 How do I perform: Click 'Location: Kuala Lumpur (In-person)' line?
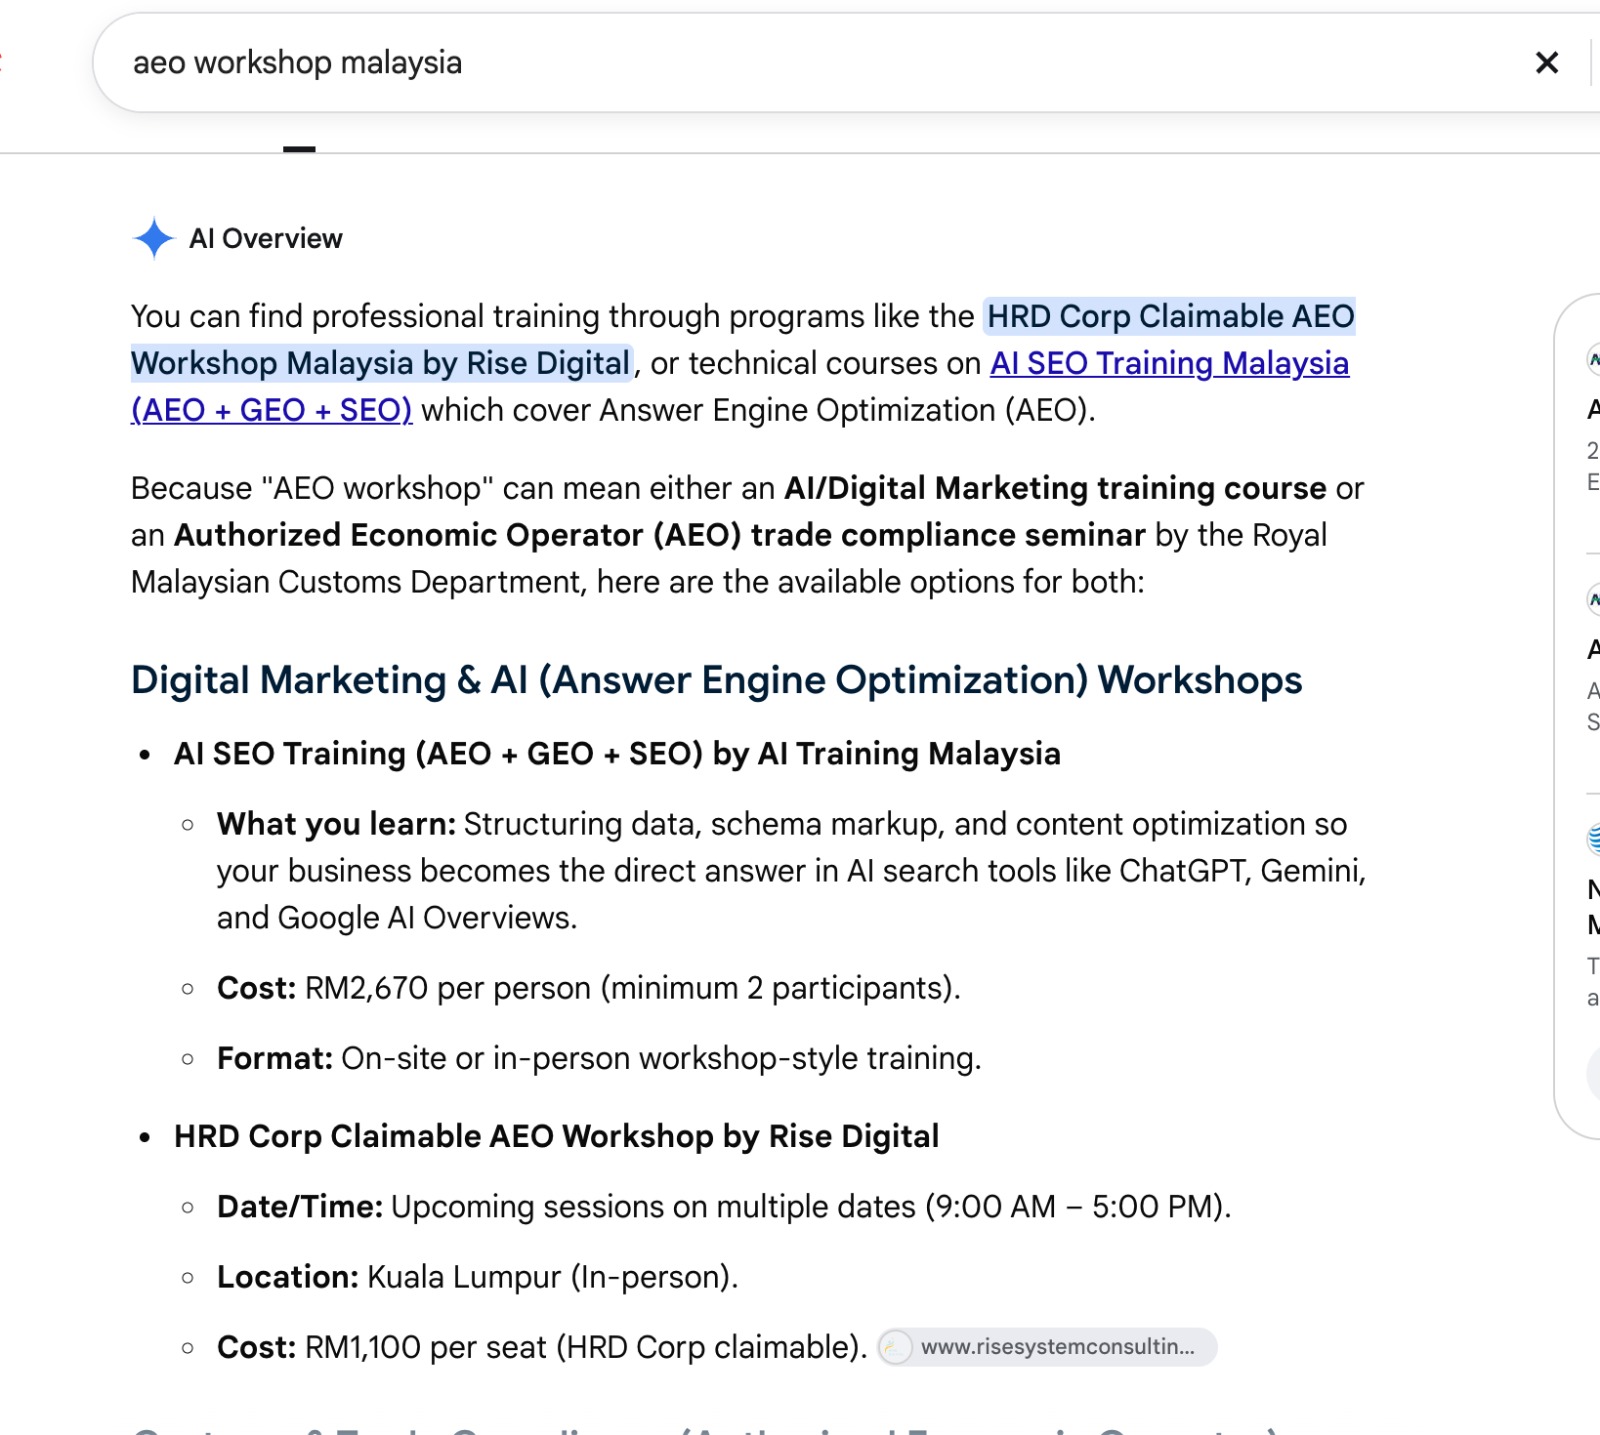click(477, 1277)
